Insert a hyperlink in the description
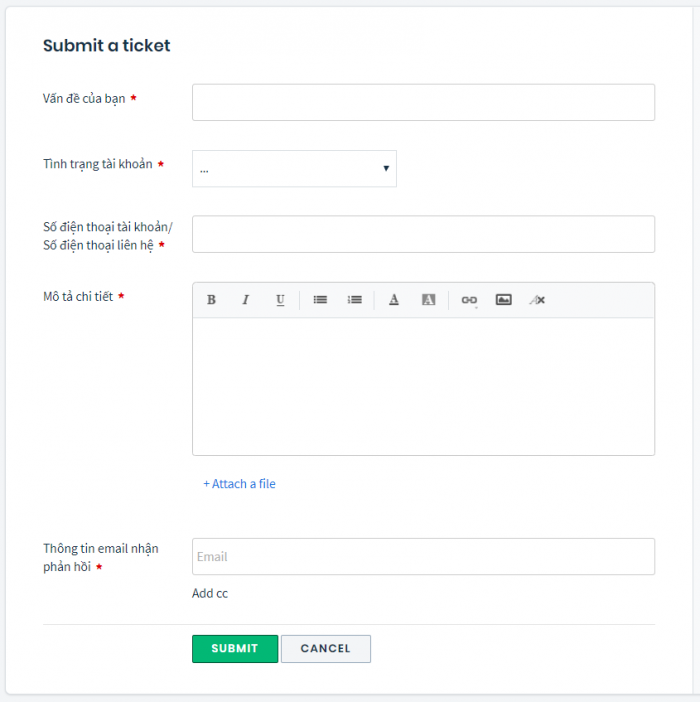Viewport: 700px width, 702px height. [x=469, y=300]
